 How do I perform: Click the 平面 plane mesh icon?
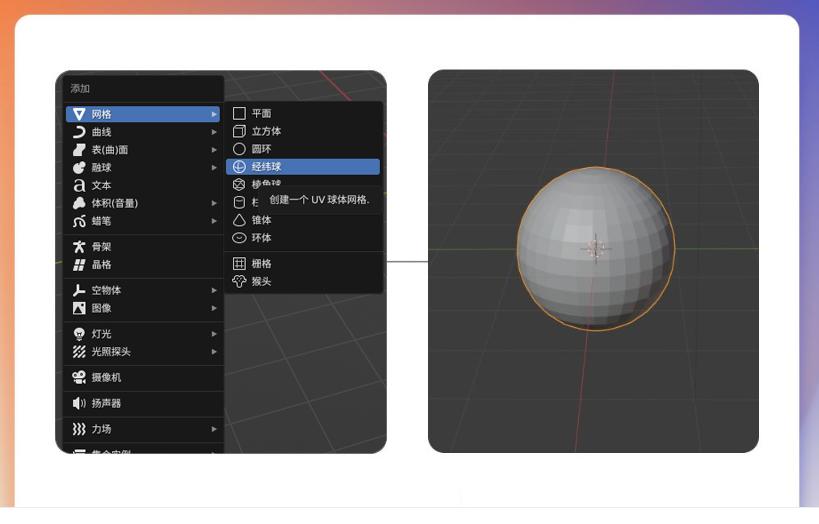[239, 113]
